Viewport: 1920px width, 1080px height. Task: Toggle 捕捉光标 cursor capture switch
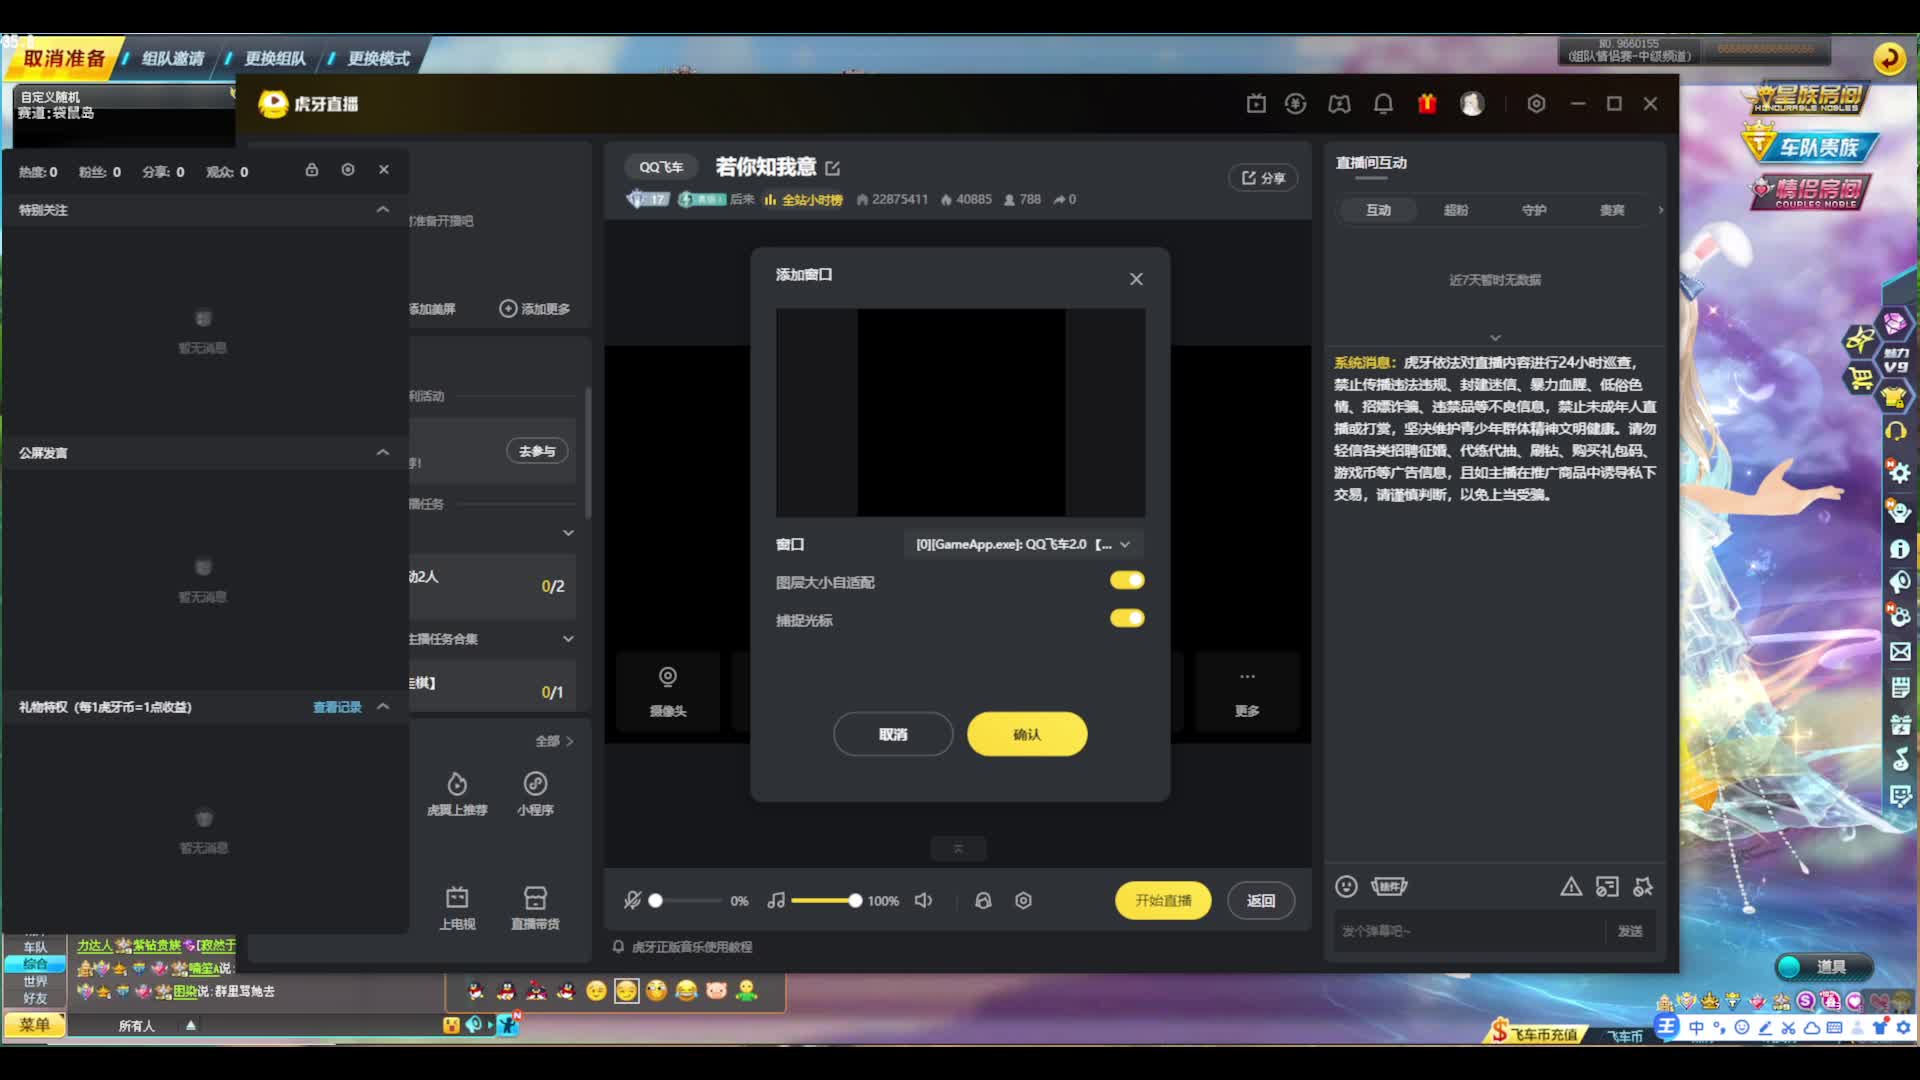1127,618
